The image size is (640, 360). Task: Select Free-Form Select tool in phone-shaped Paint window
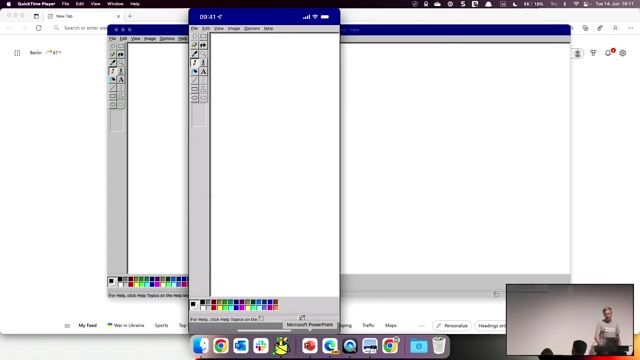click(195, 36)
